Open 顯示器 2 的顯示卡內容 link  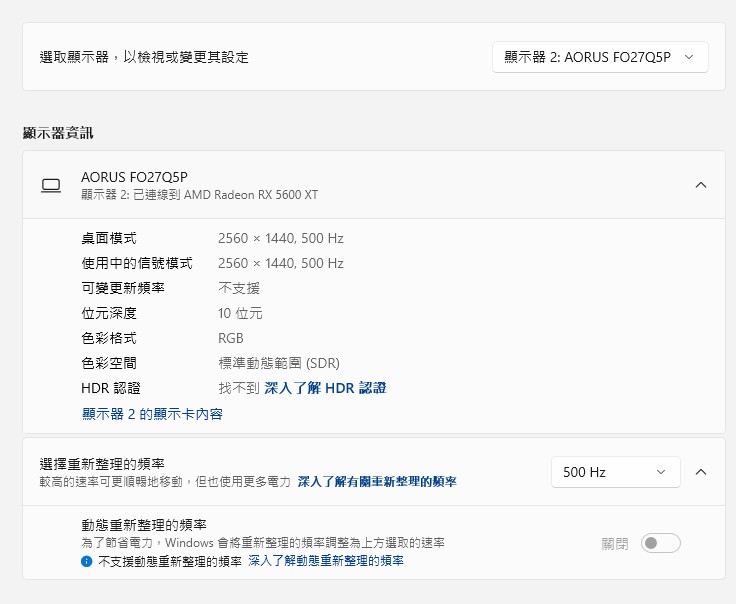click(152, 414)
